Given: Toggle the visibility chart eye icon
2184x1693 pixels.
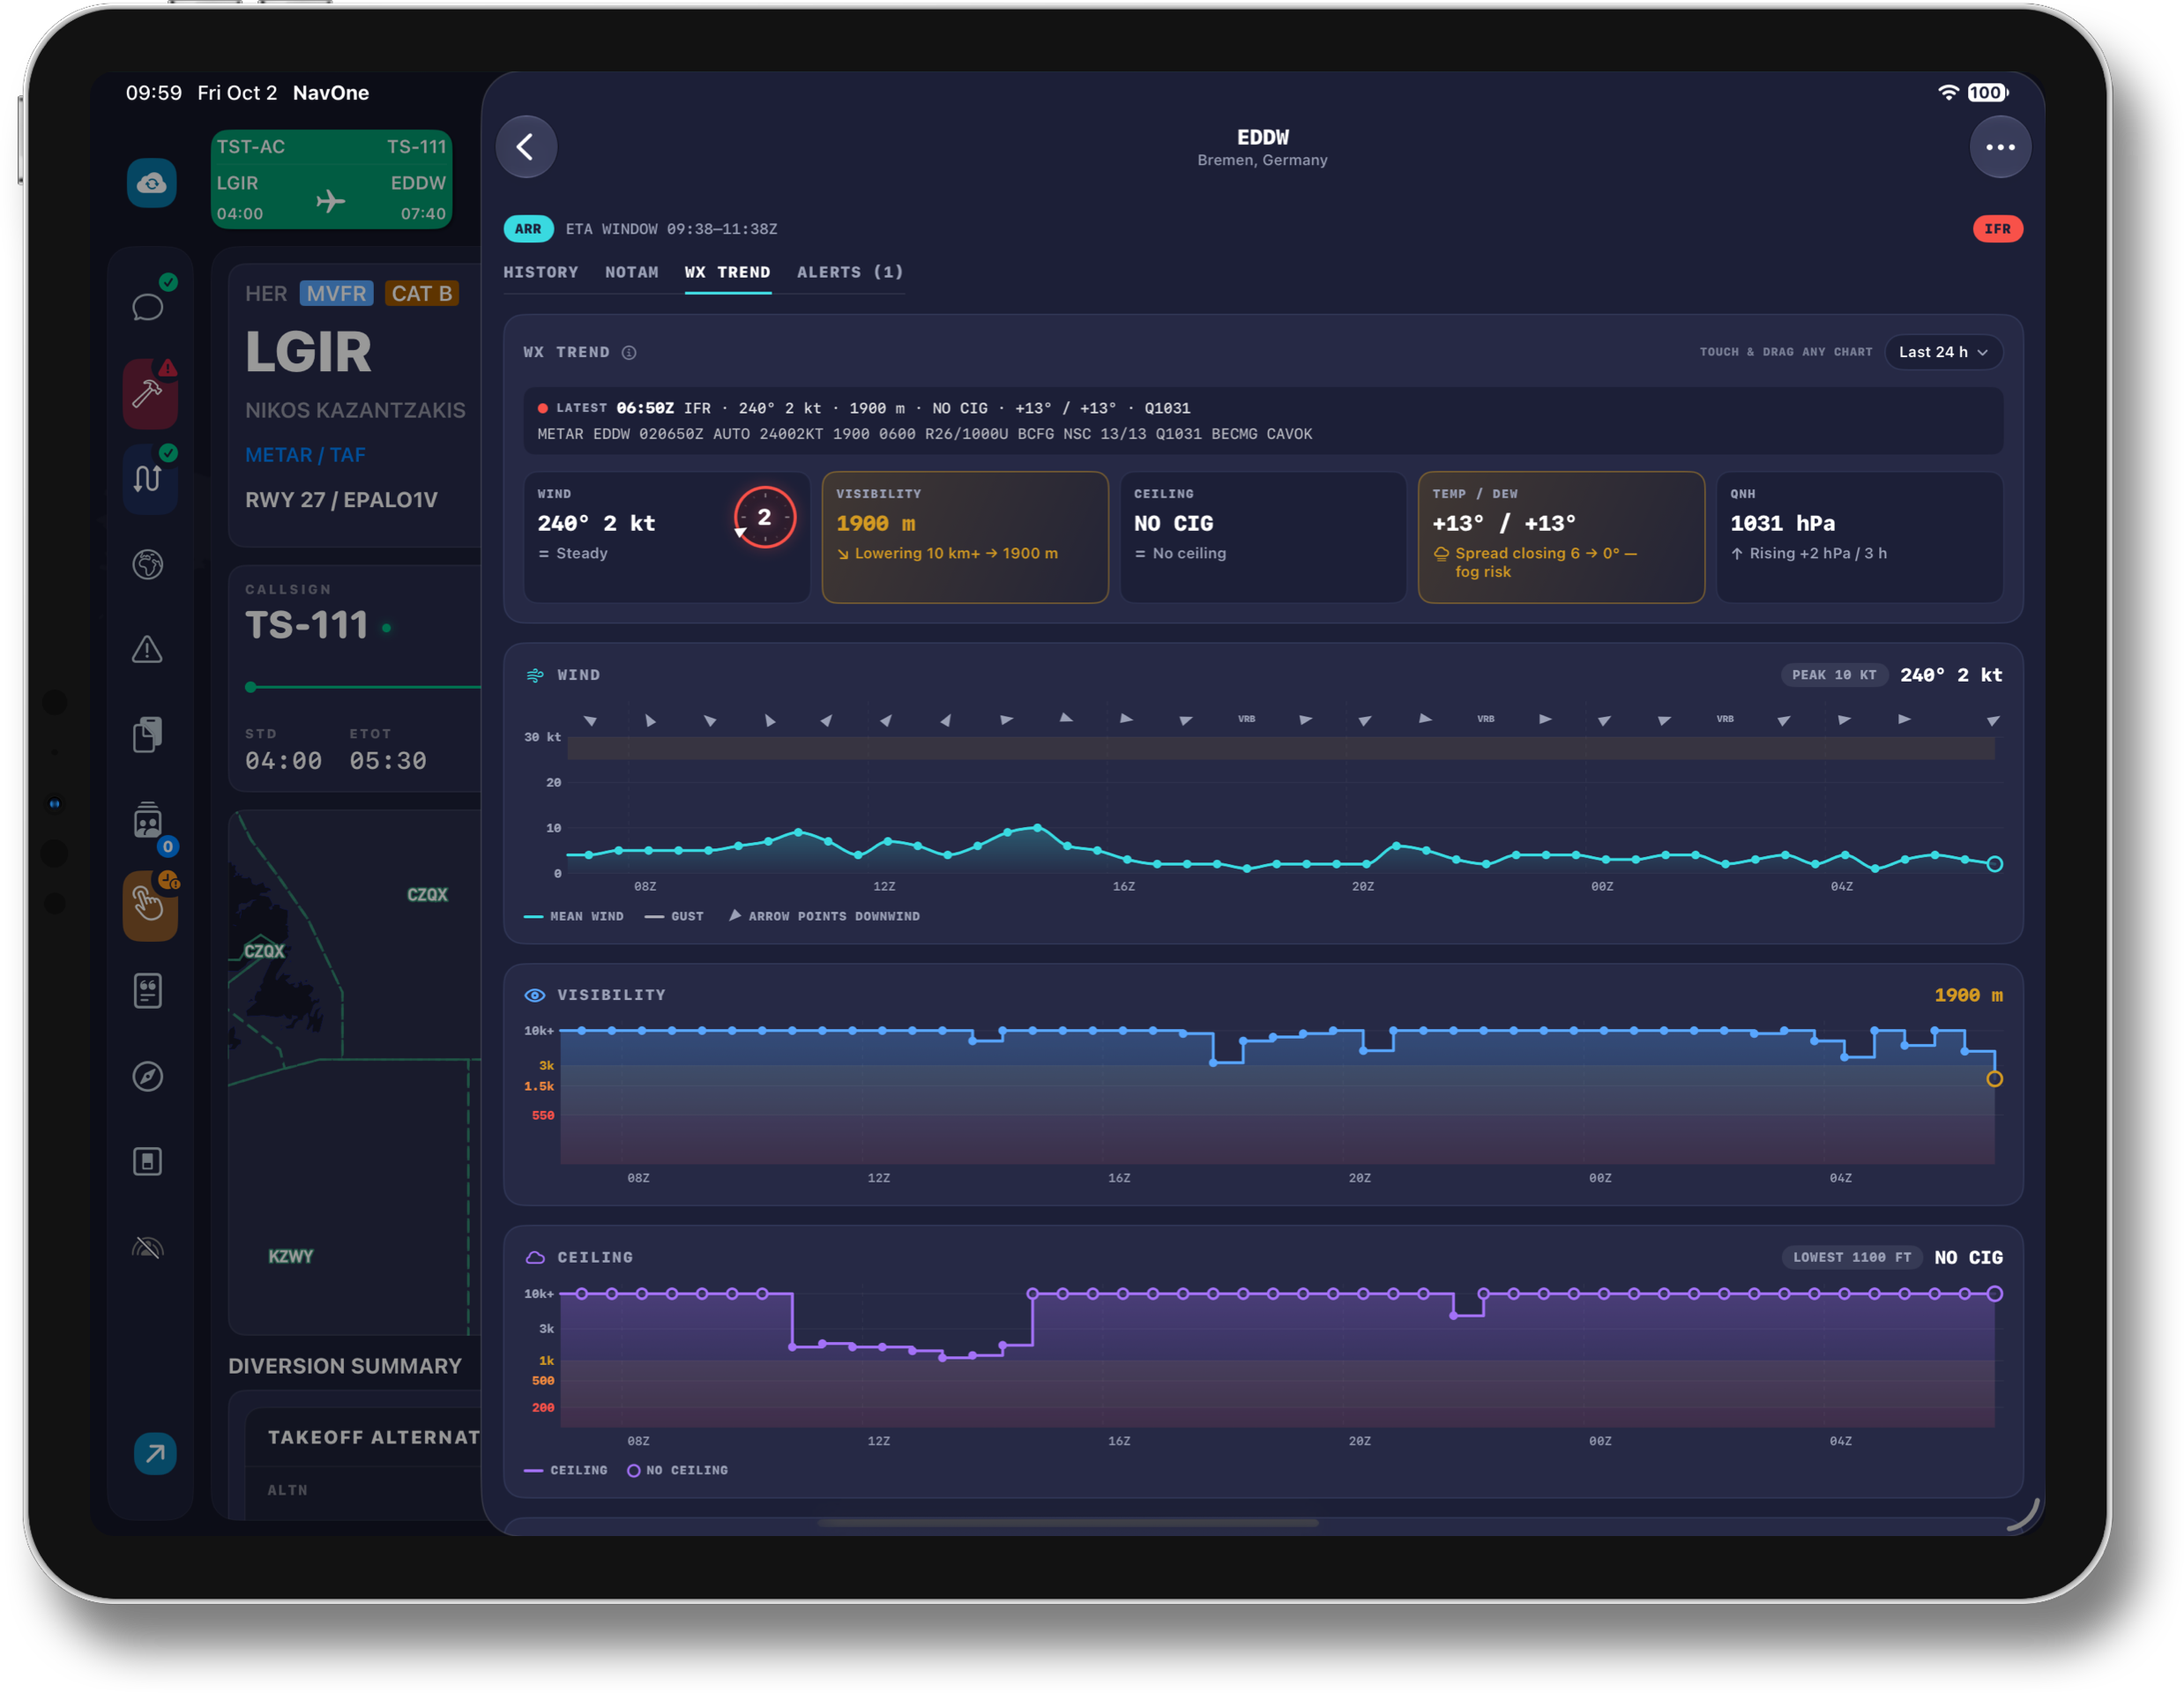Looking at the screenshot, I should 535,995.
